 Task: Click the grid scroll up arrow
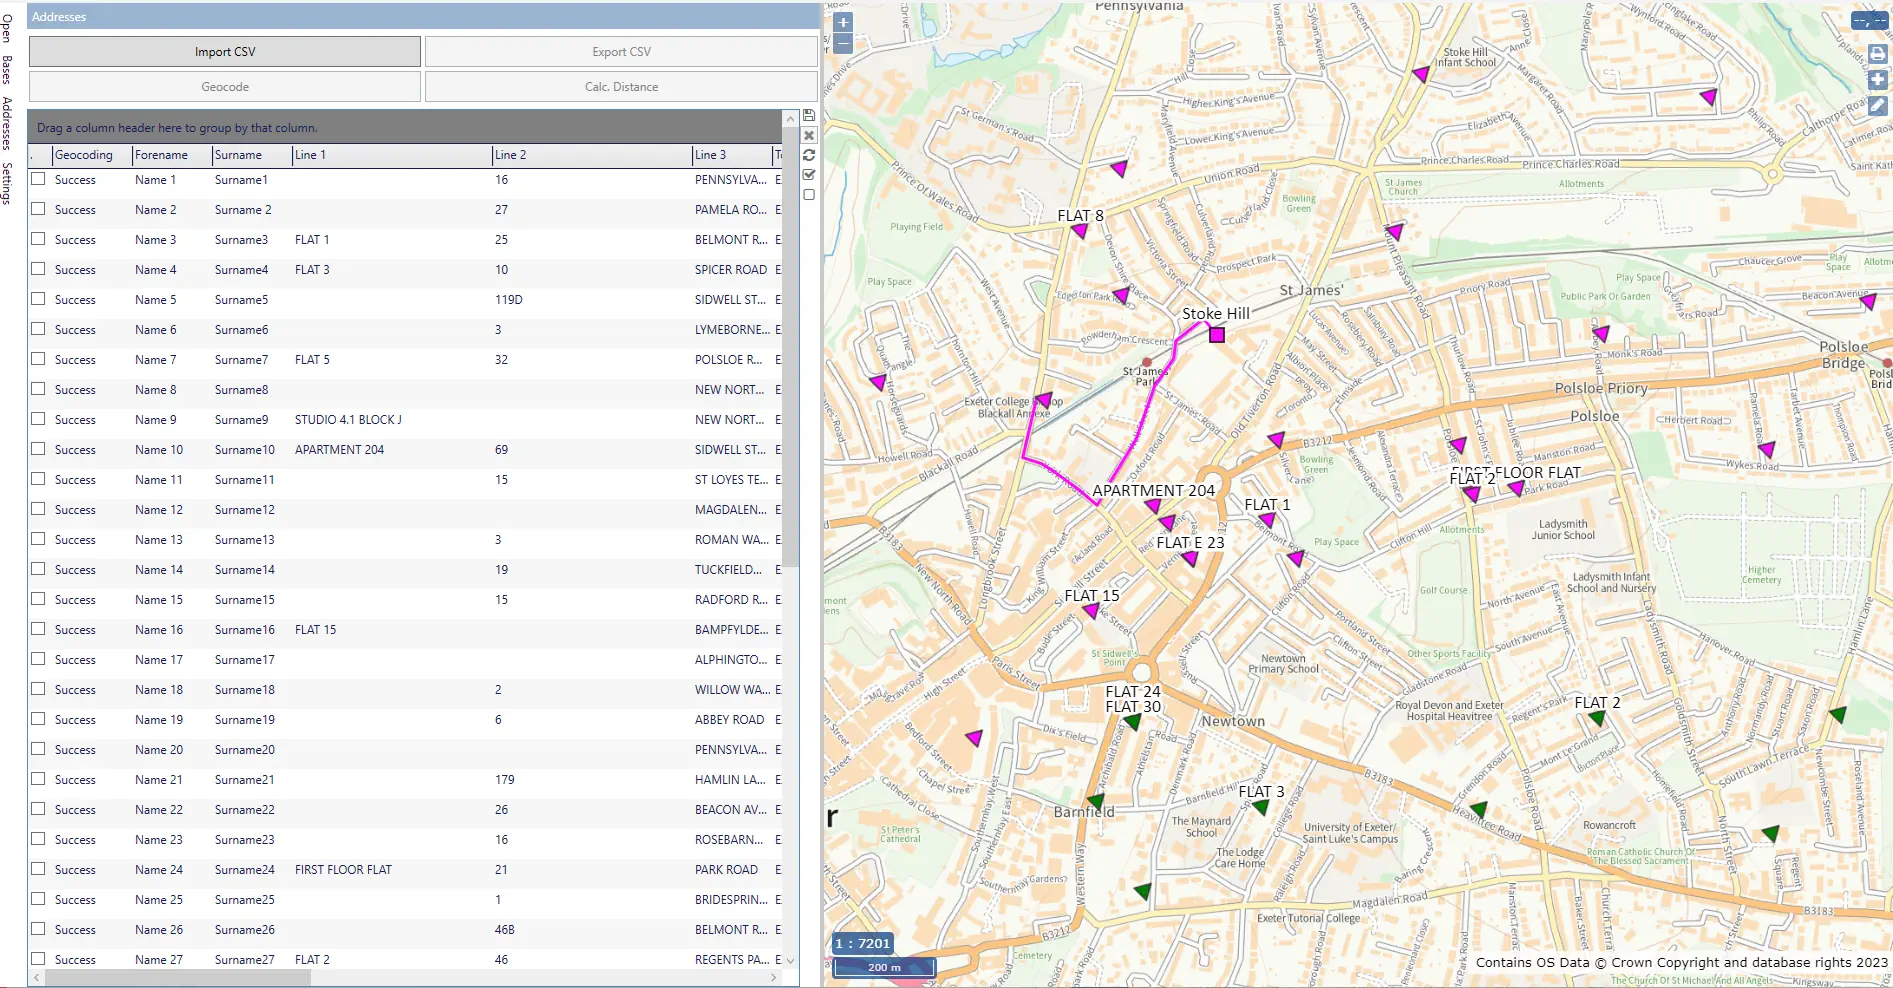[x=791, y=118]
